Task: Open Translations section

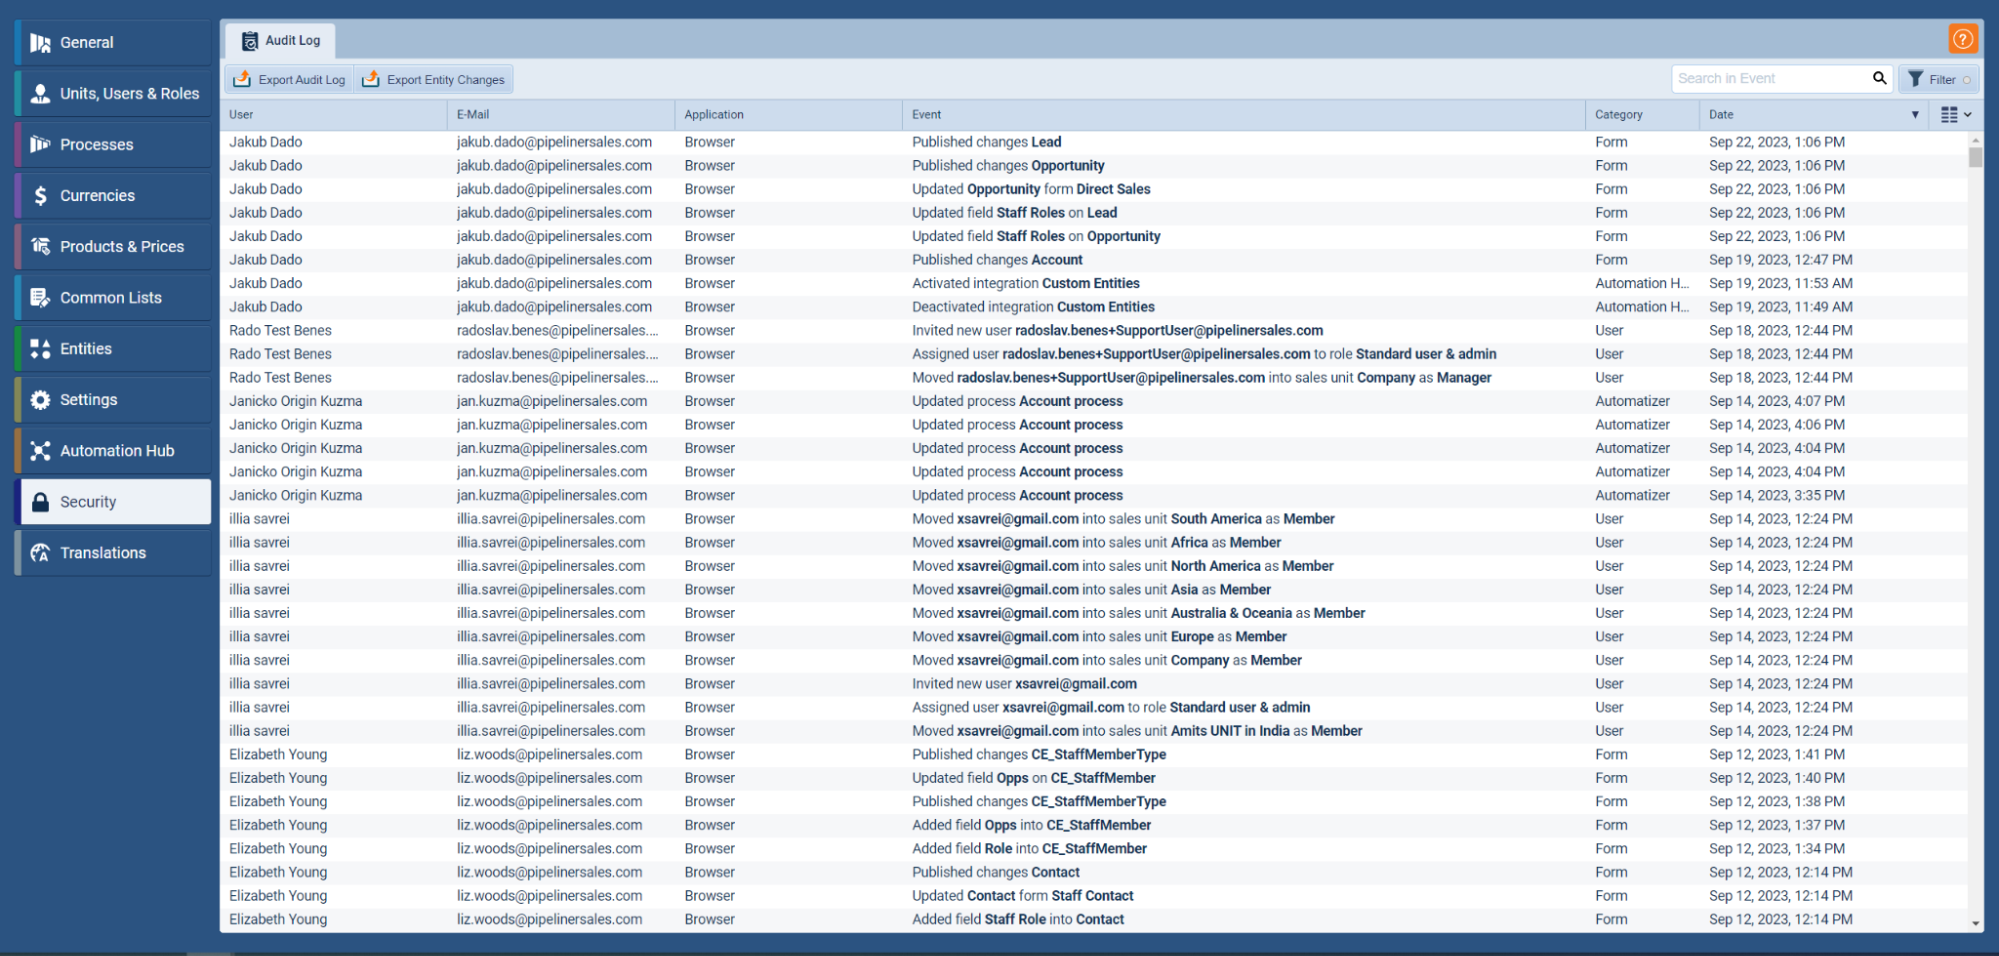Action: point(113,553)
